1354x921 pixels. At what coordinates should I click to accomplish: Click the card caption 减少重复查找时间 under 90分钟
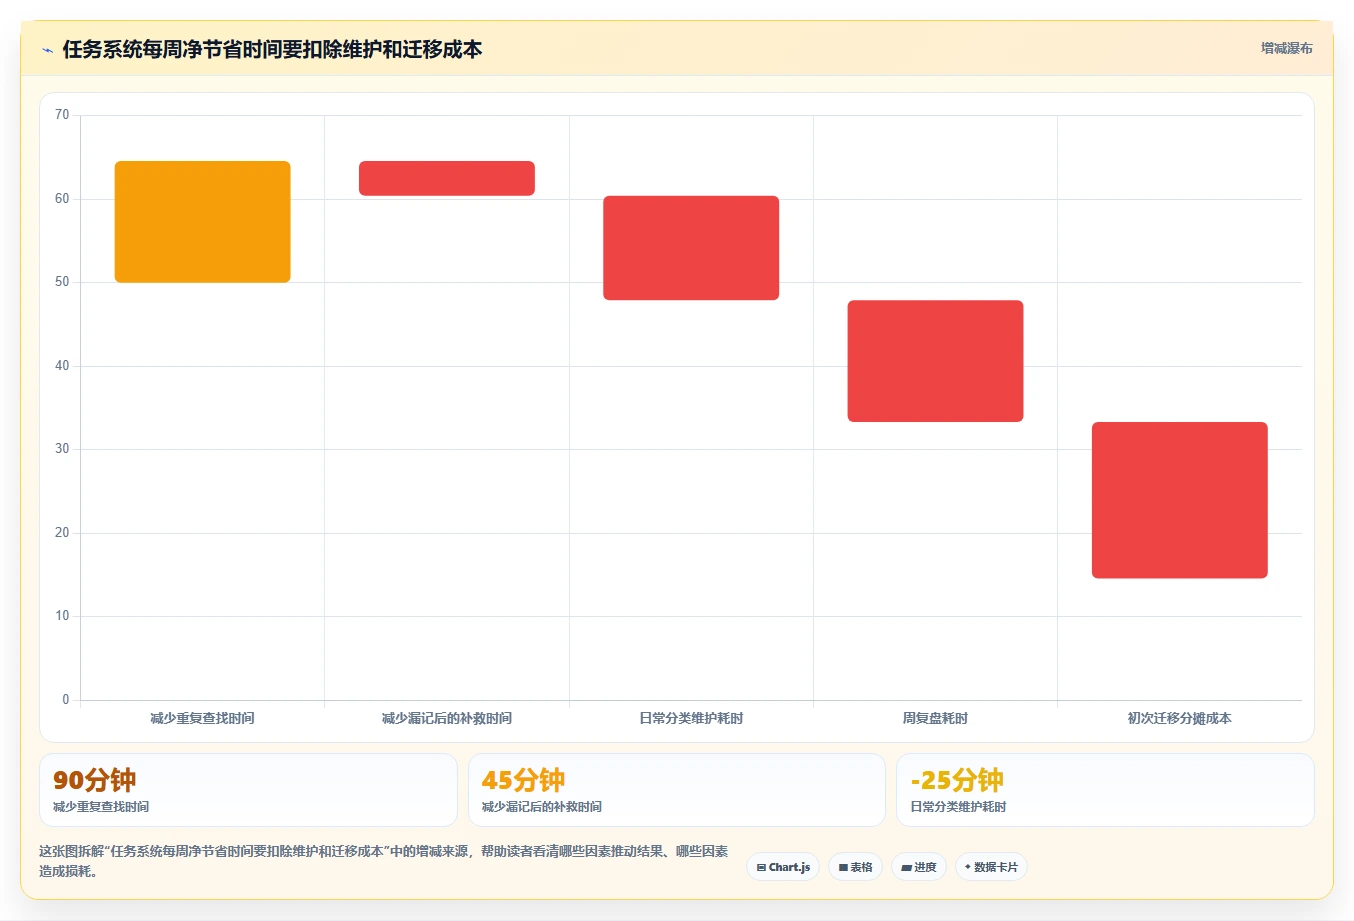[101, 807]
